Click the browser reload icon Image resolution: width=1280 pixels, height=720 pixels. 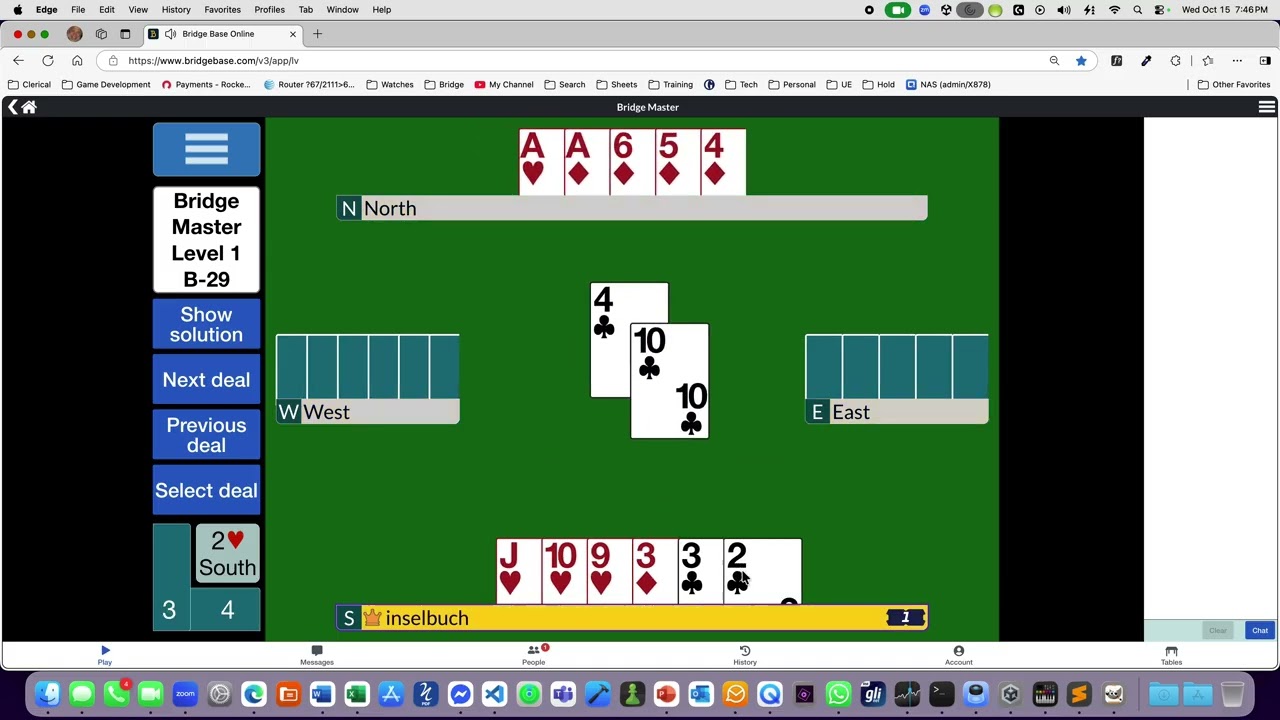[x=47, y=61]
